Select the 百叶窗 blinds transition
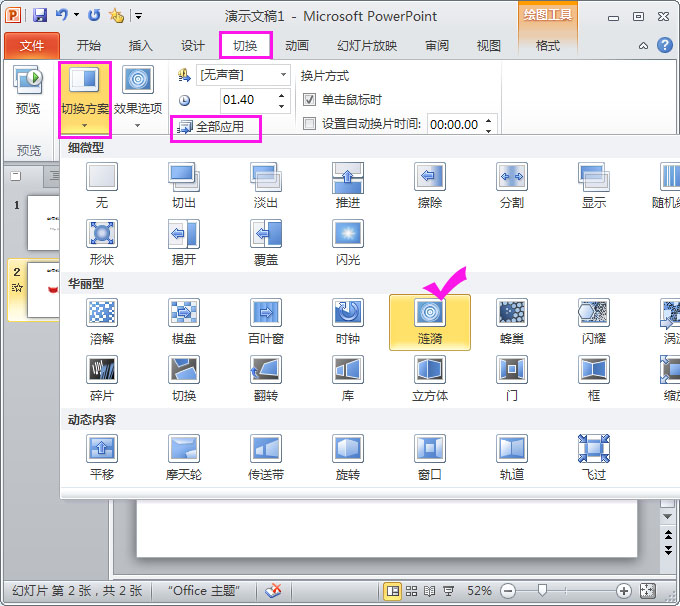The height and width of the screenshot is (606, 680). pos(265,321)
